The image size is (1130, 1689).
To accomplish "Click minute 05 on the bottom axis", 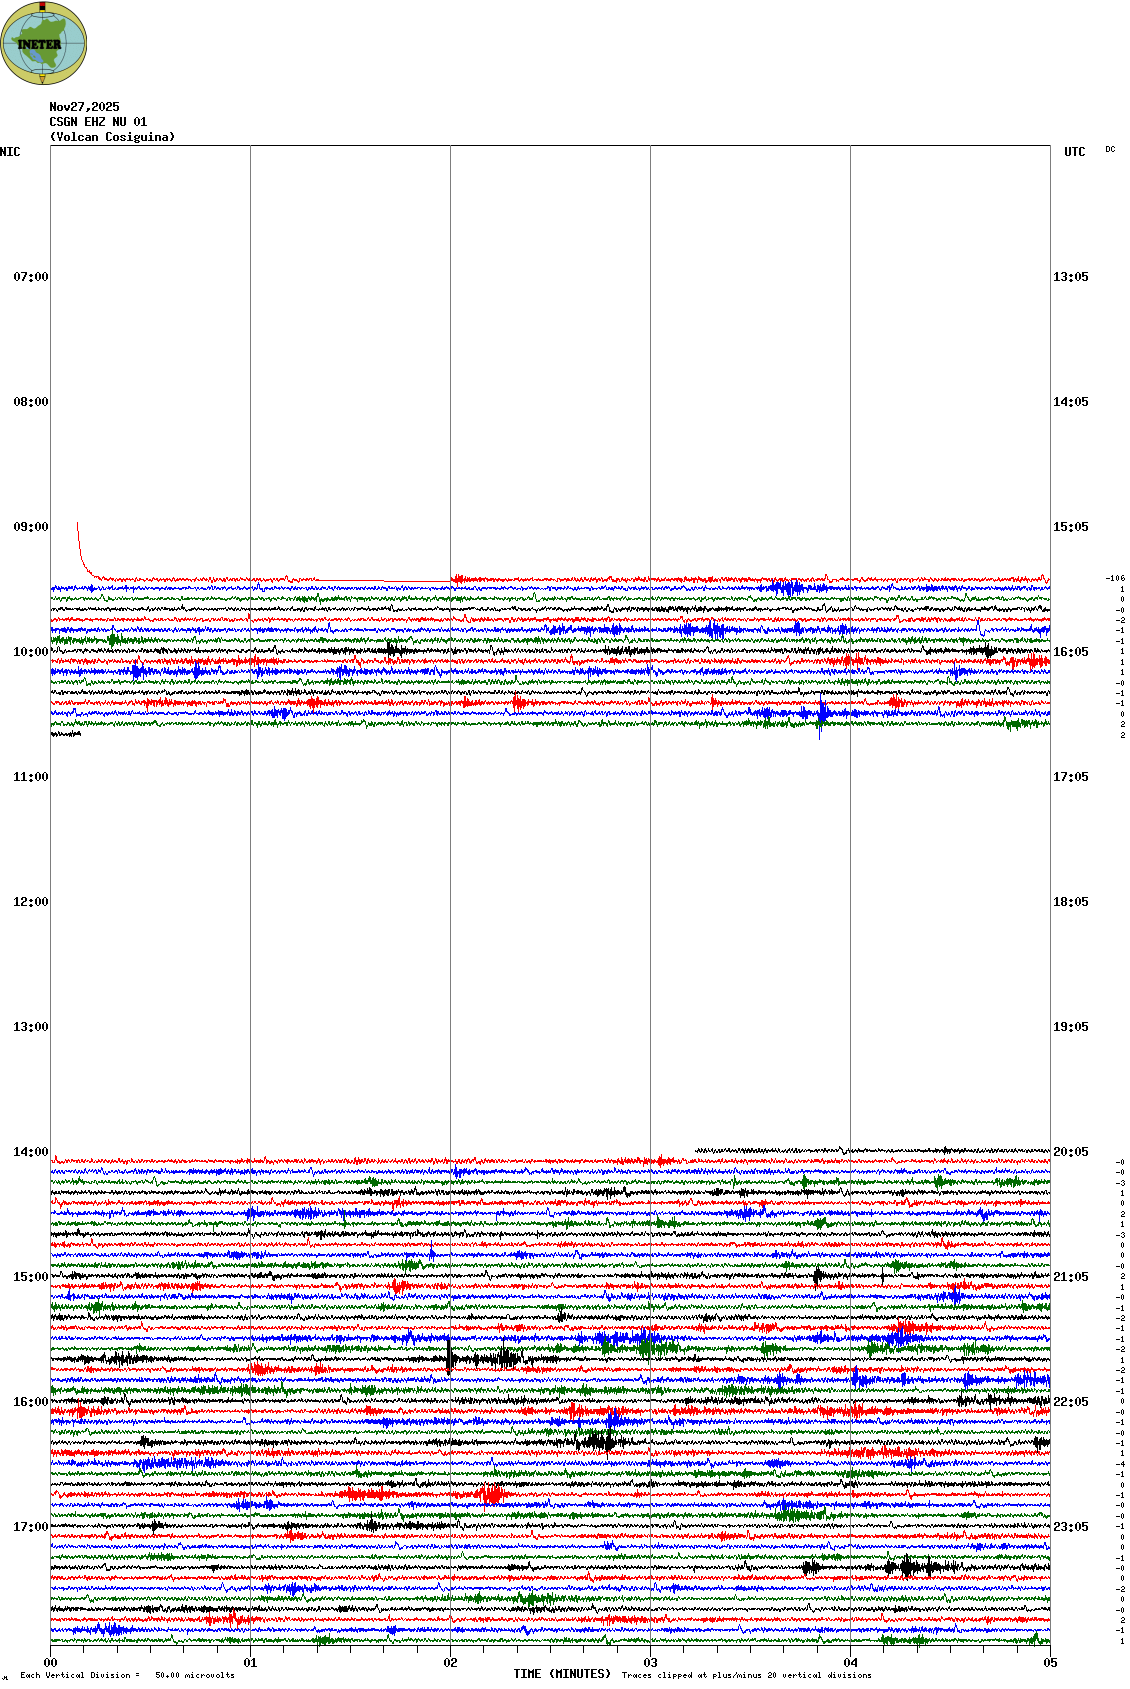I will point(1050,1663).
